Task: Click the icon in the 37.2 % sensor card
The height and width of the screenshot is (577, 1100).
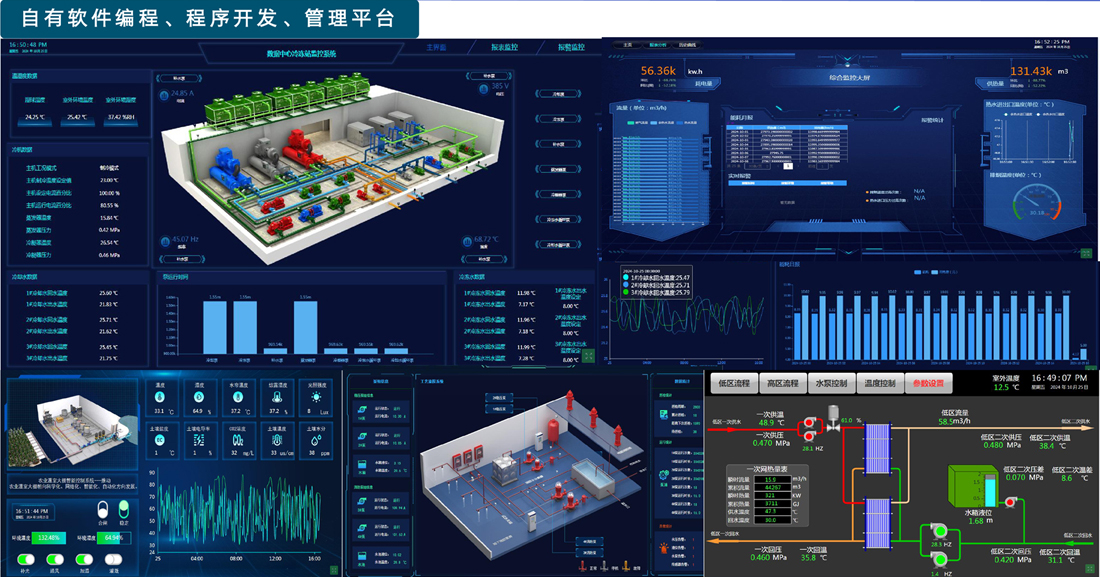Action: click(x=276, y=397)
